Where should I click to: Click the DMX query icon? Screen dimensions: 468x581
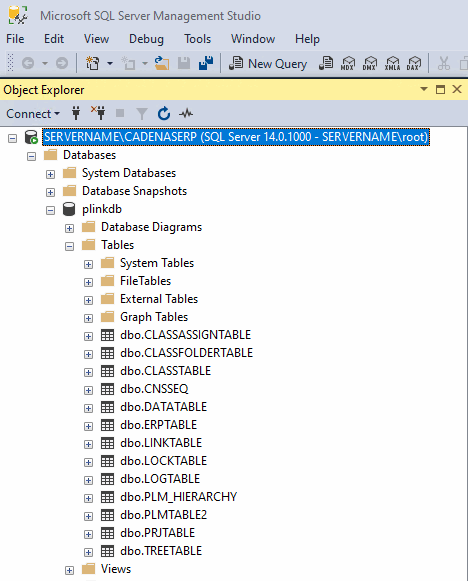tap(369, 63)
